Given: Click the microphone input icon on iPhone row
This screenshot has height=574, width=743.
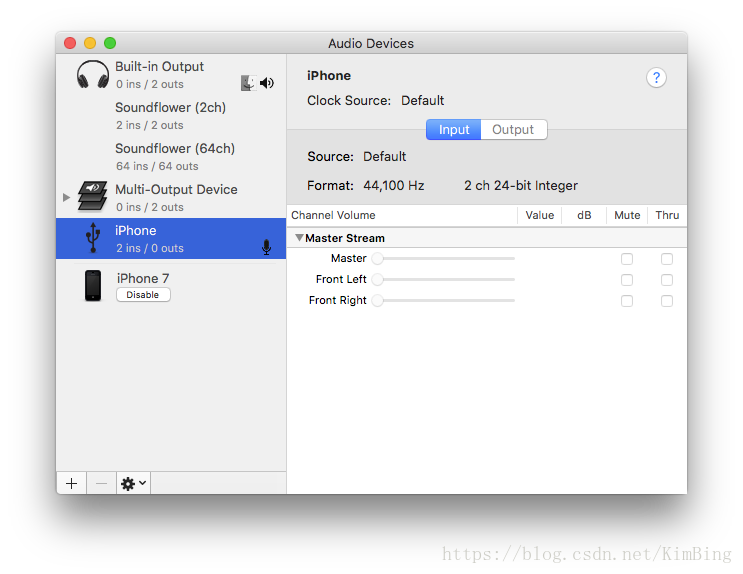Looking at the screenshot, I should click(x=267, y=247).
